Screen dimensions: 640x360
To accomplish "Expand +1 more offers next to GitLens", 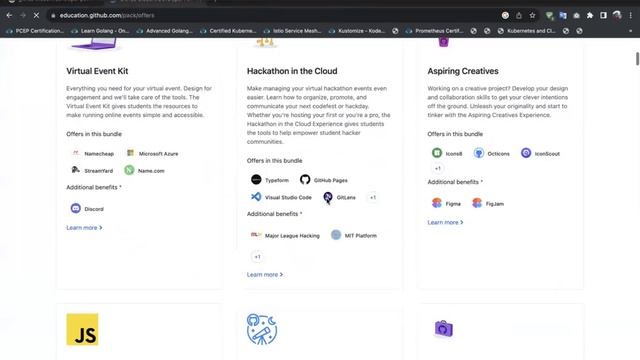I will (373, 198).
